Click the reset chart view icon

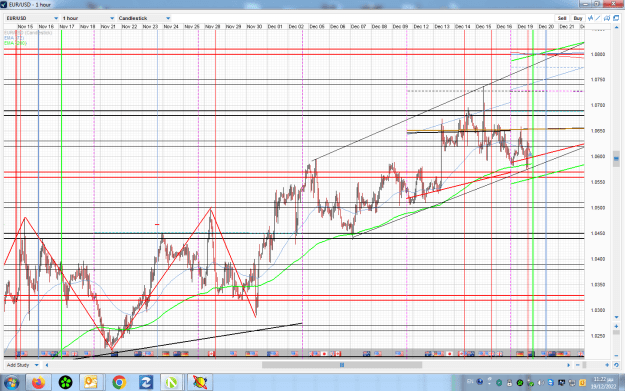click(x=616, y=365)
